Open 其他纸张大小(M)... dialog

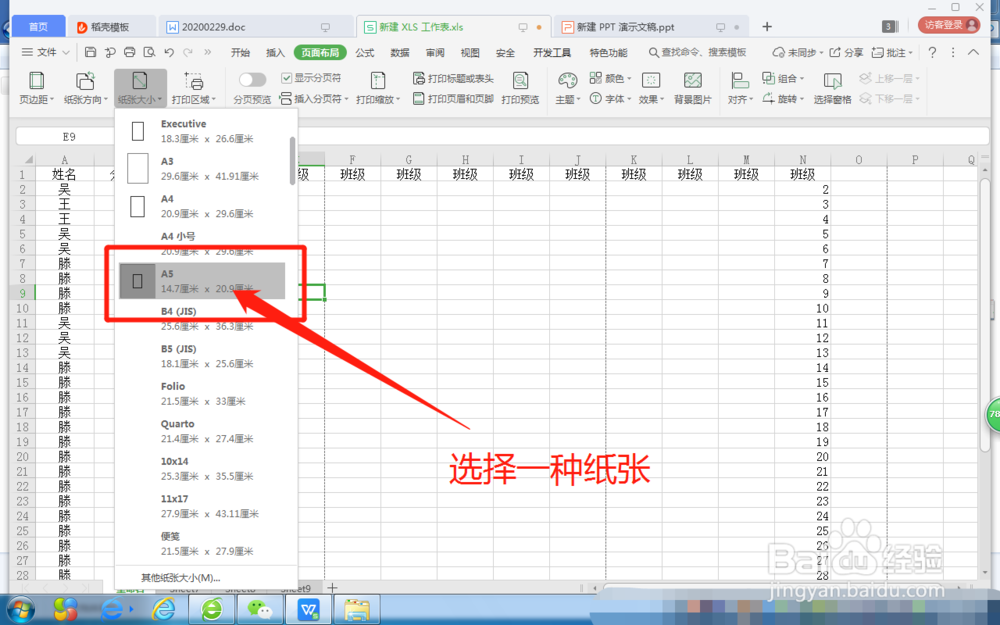[180, 578]
